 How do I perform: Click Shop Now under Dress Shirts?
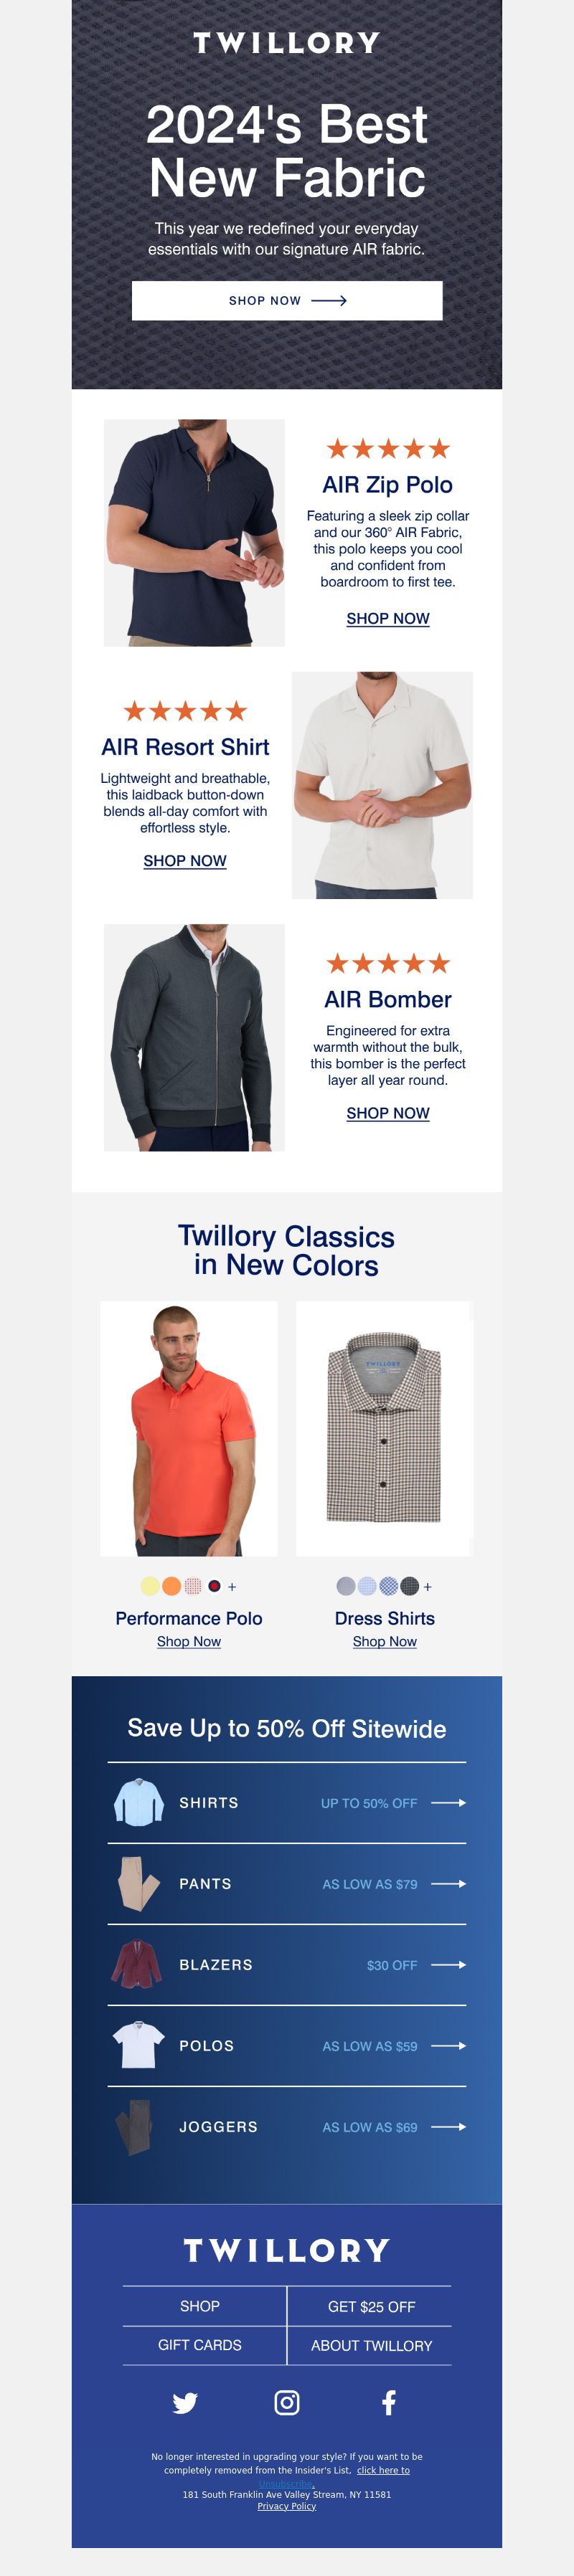click(385, 1641)
